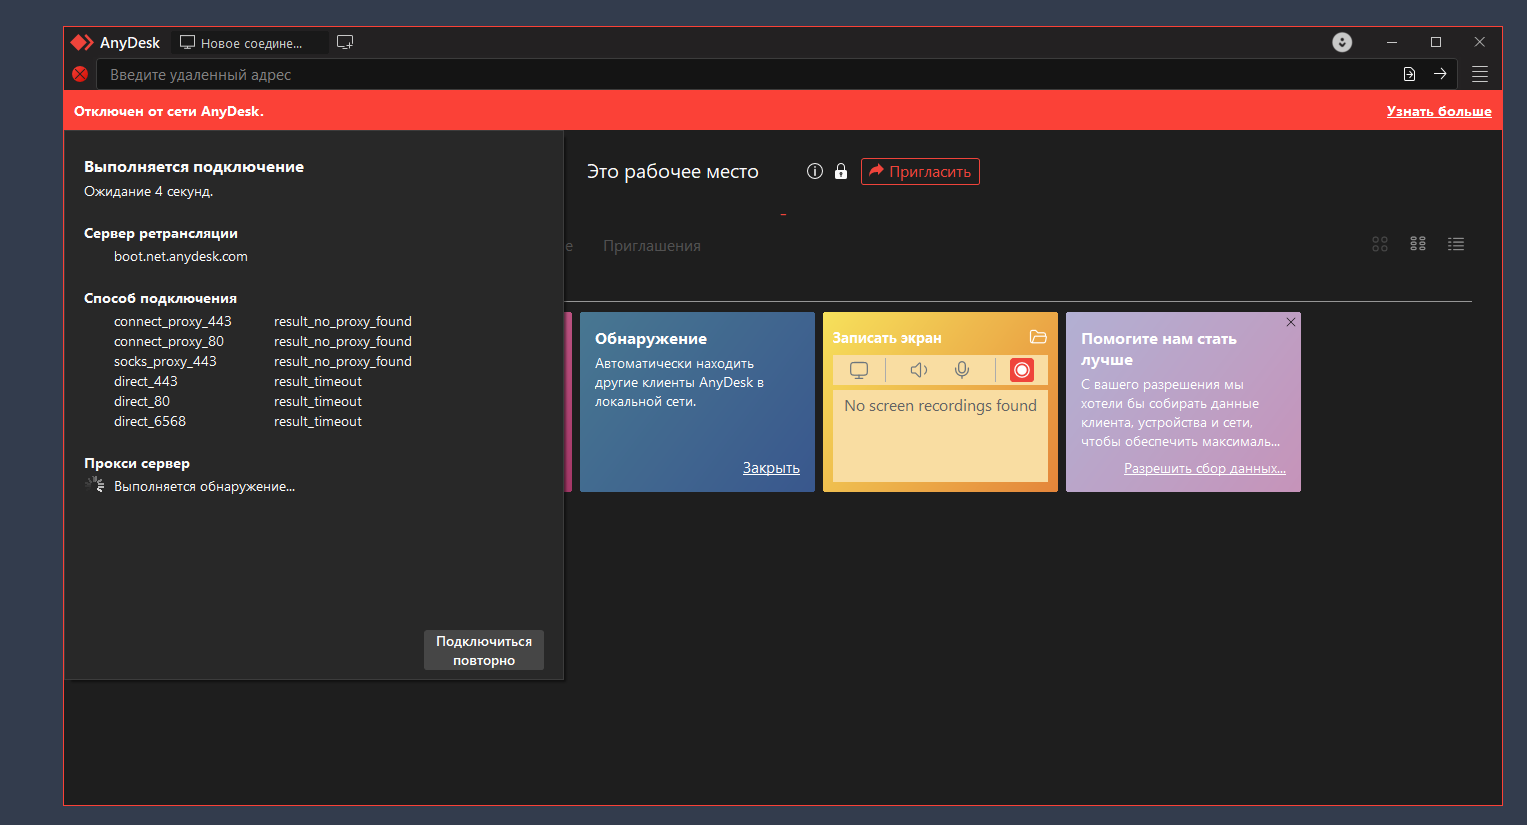Viewport: 1527px width, 825px height.
Task: Switch to the large tiles view
Action: (1380, 244)
